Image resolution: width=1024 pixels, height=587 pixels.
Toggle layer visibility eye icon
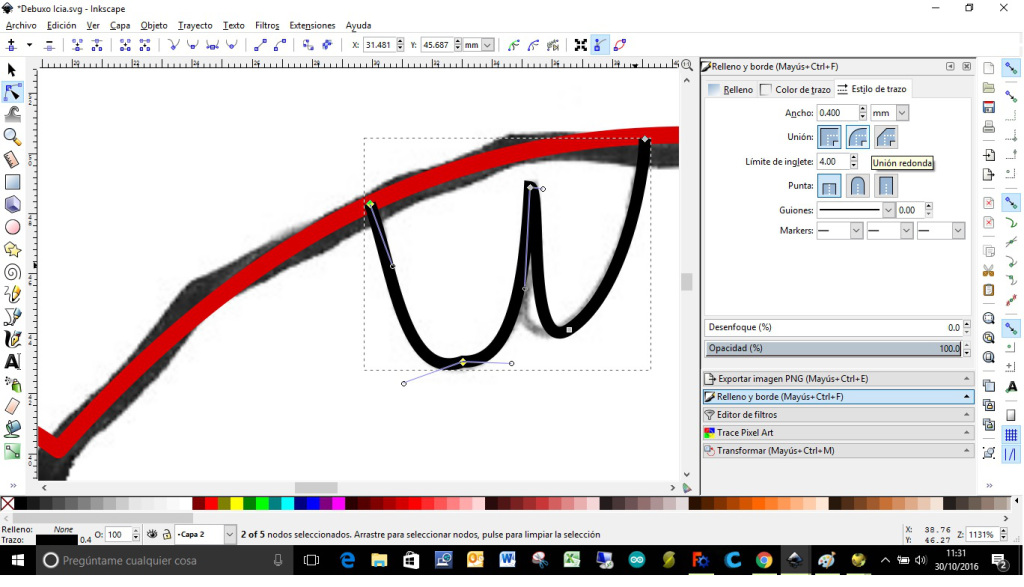(152, 535)
